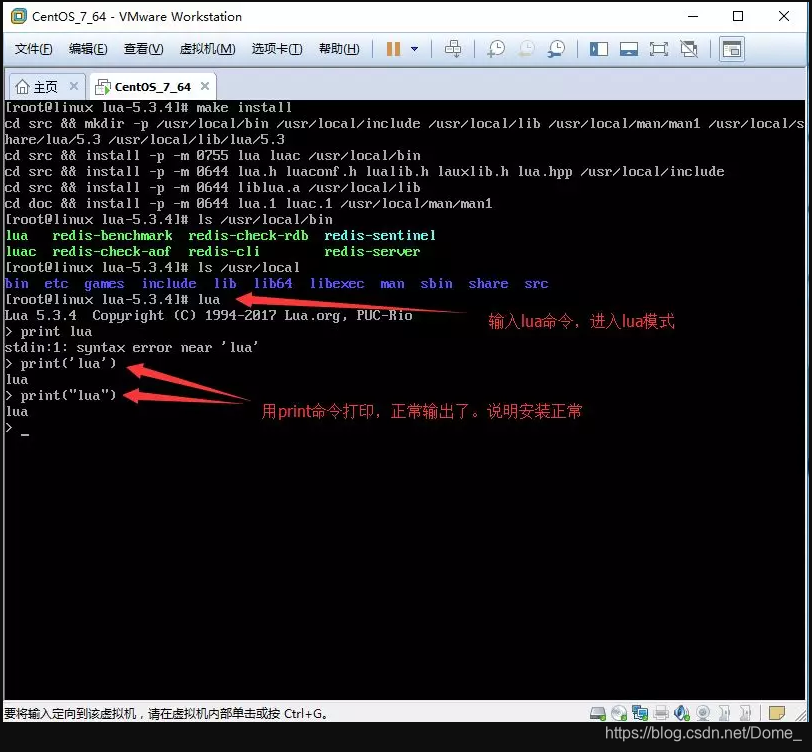Click the hard disk status icon
The width and height of the screenshot is (812, 752).
[598, 714]
